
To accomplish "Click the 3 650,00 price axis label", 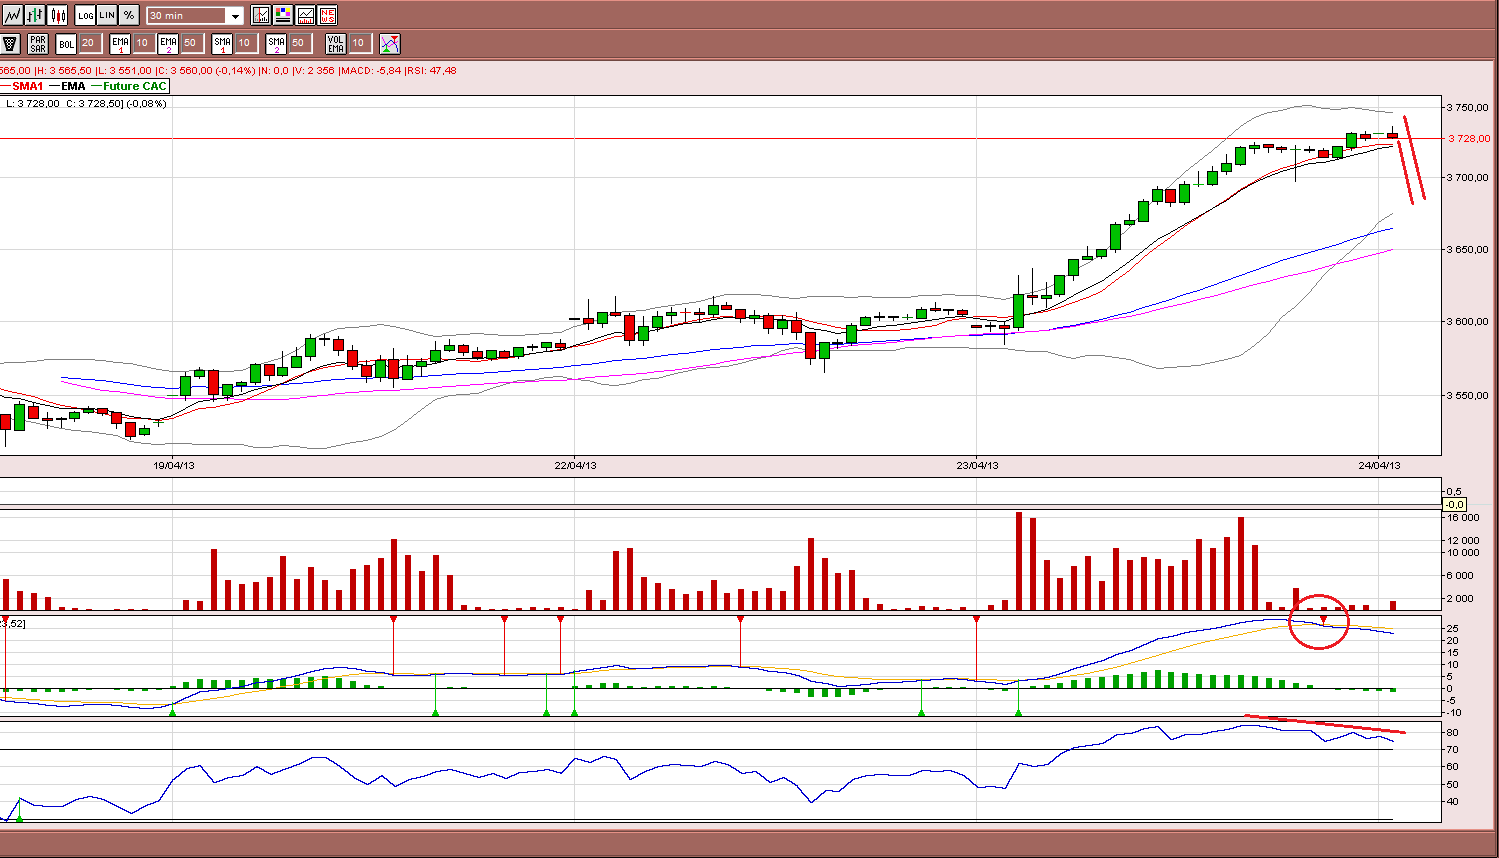I will (x=1469, y=249).
